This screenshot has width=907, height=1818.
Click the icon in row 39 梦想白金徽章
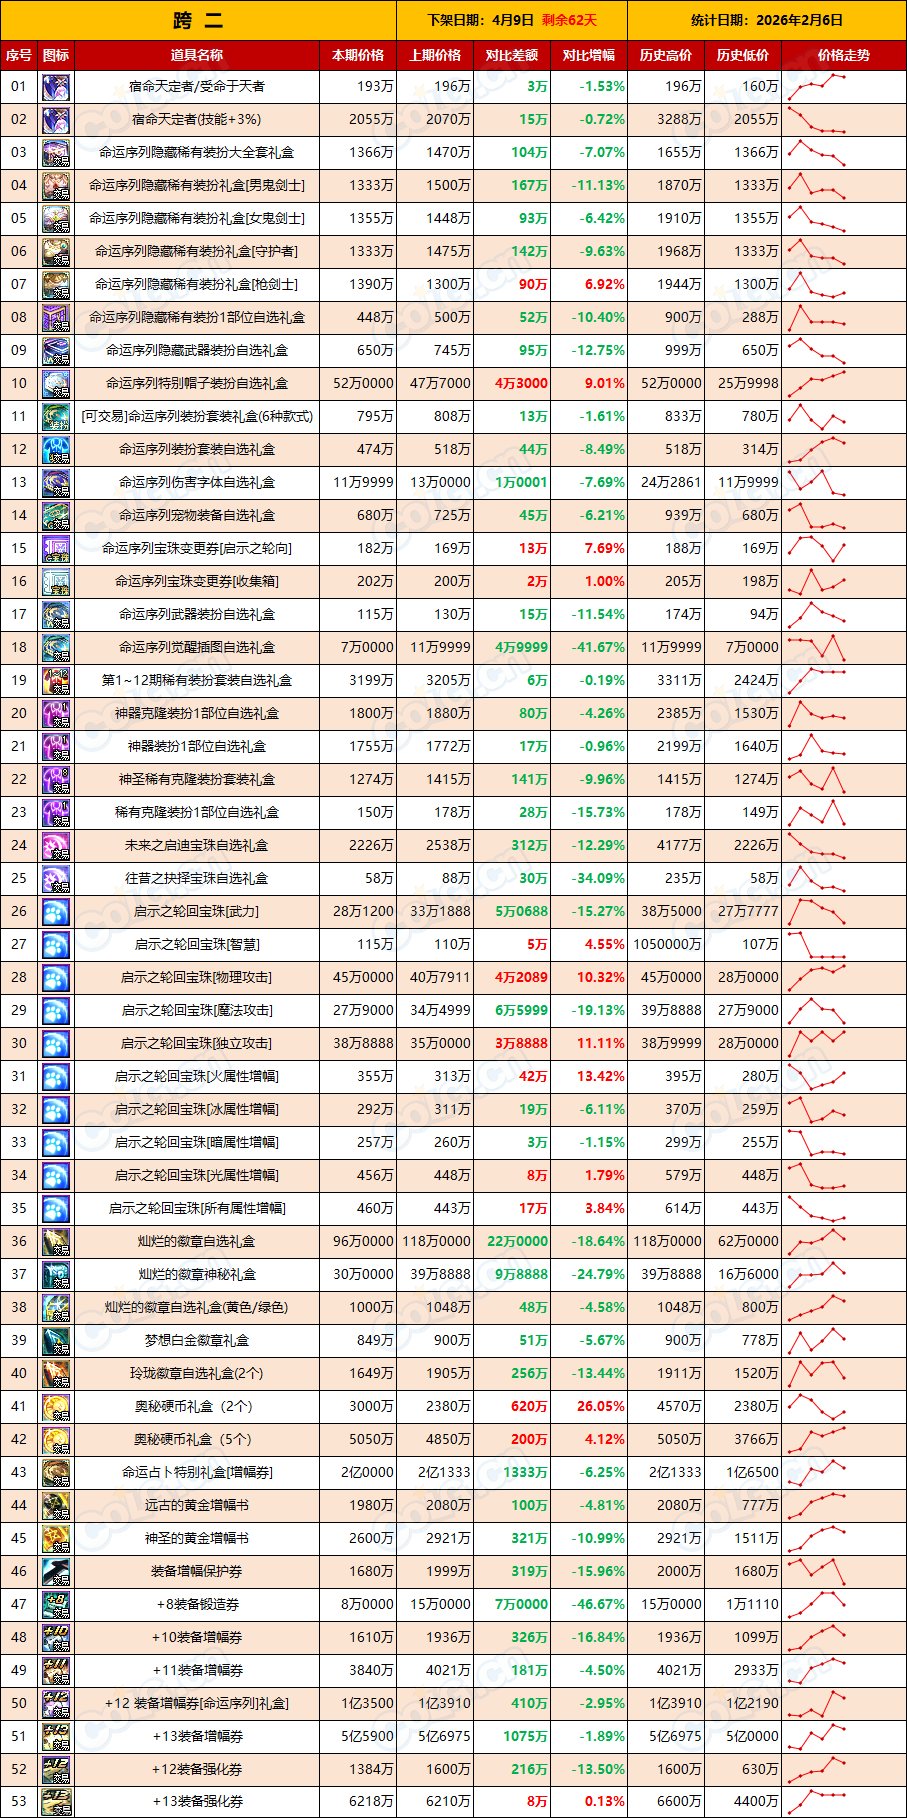click(56, 1341)
